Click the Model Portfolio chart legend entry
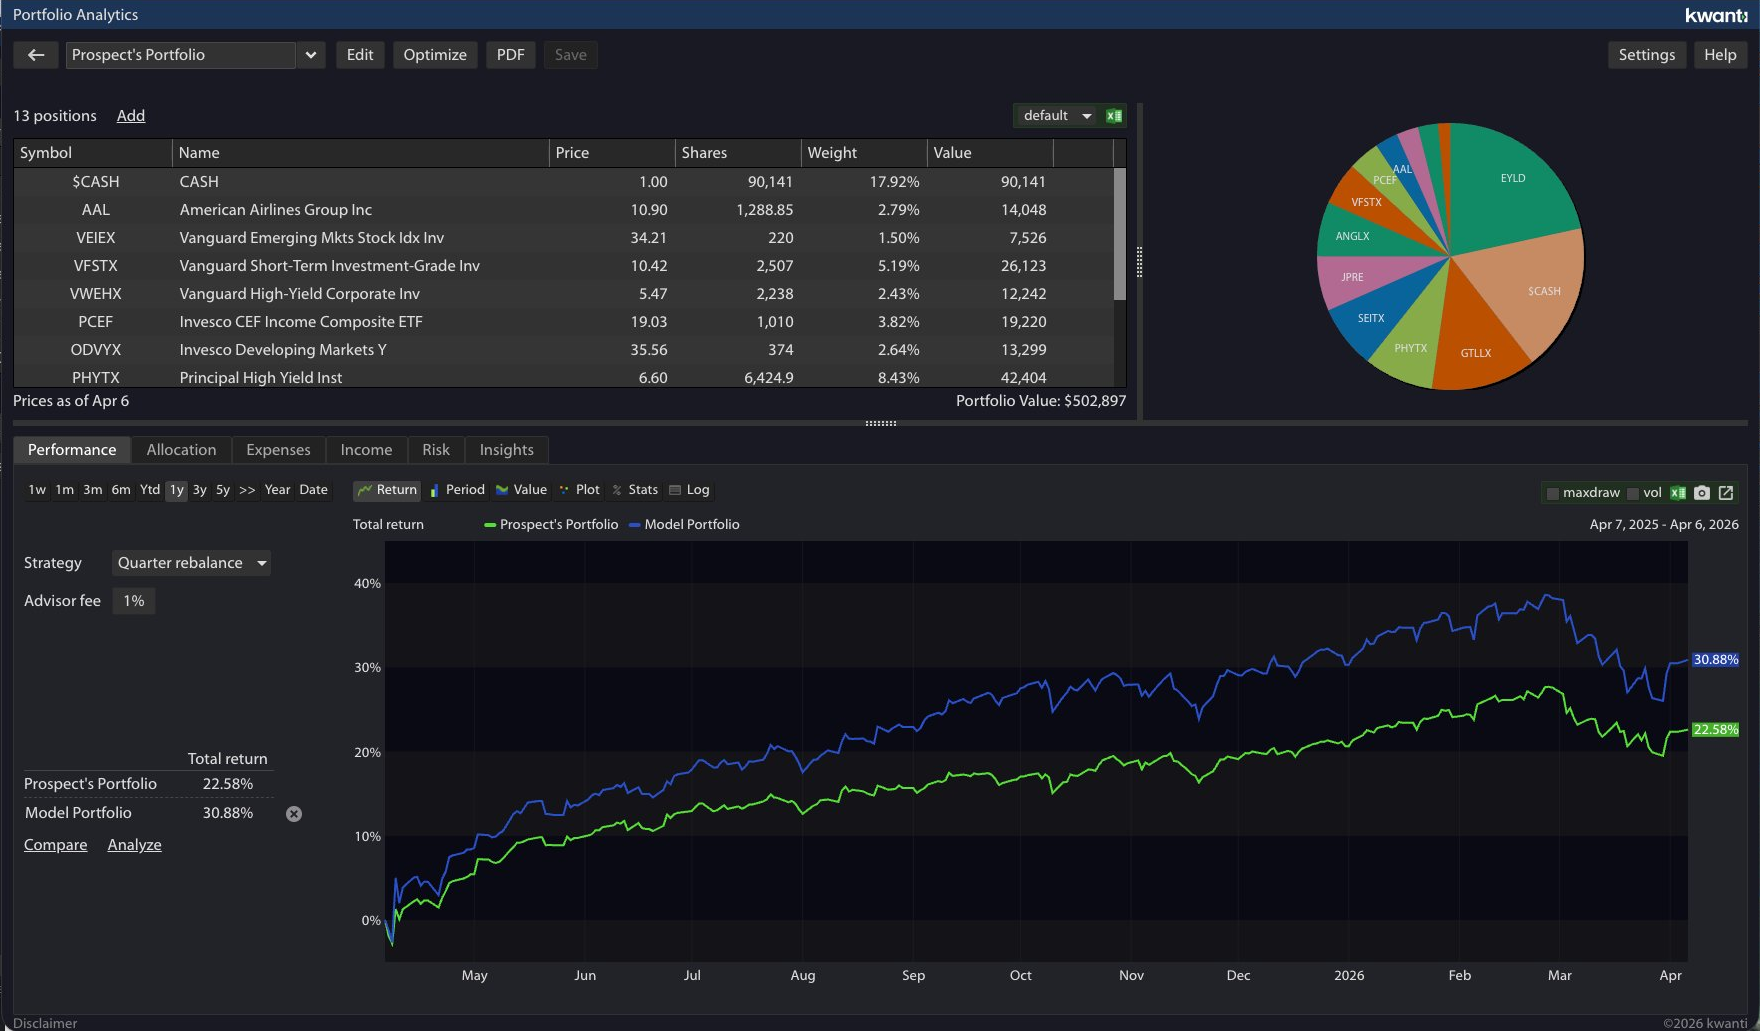Viewport: 1760px width, 1031px height. (684, 525)
